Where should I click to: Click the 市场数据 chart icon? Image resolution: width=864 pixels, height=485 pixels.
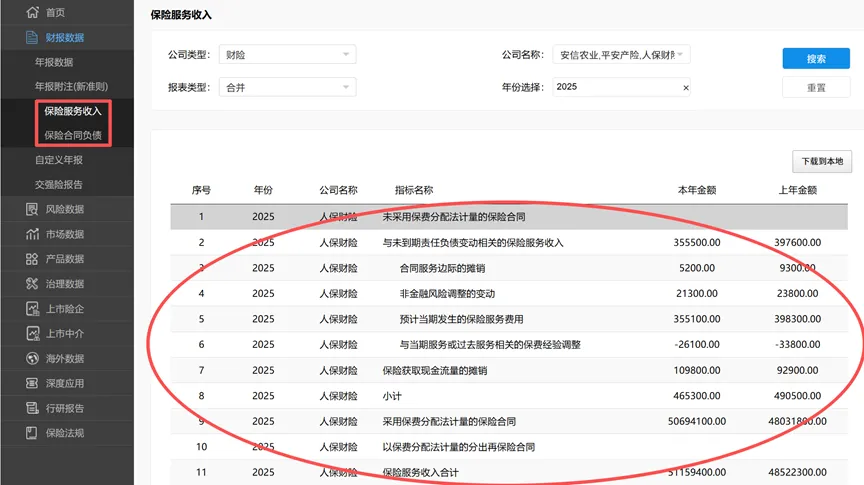tap(32, 234)
